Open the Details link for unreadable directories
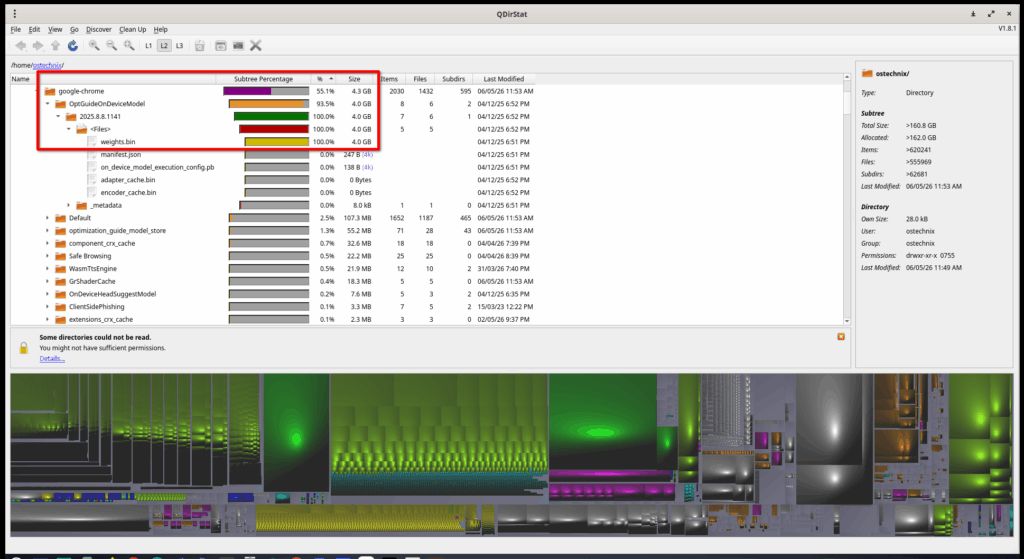 click(x=52, y=359)
